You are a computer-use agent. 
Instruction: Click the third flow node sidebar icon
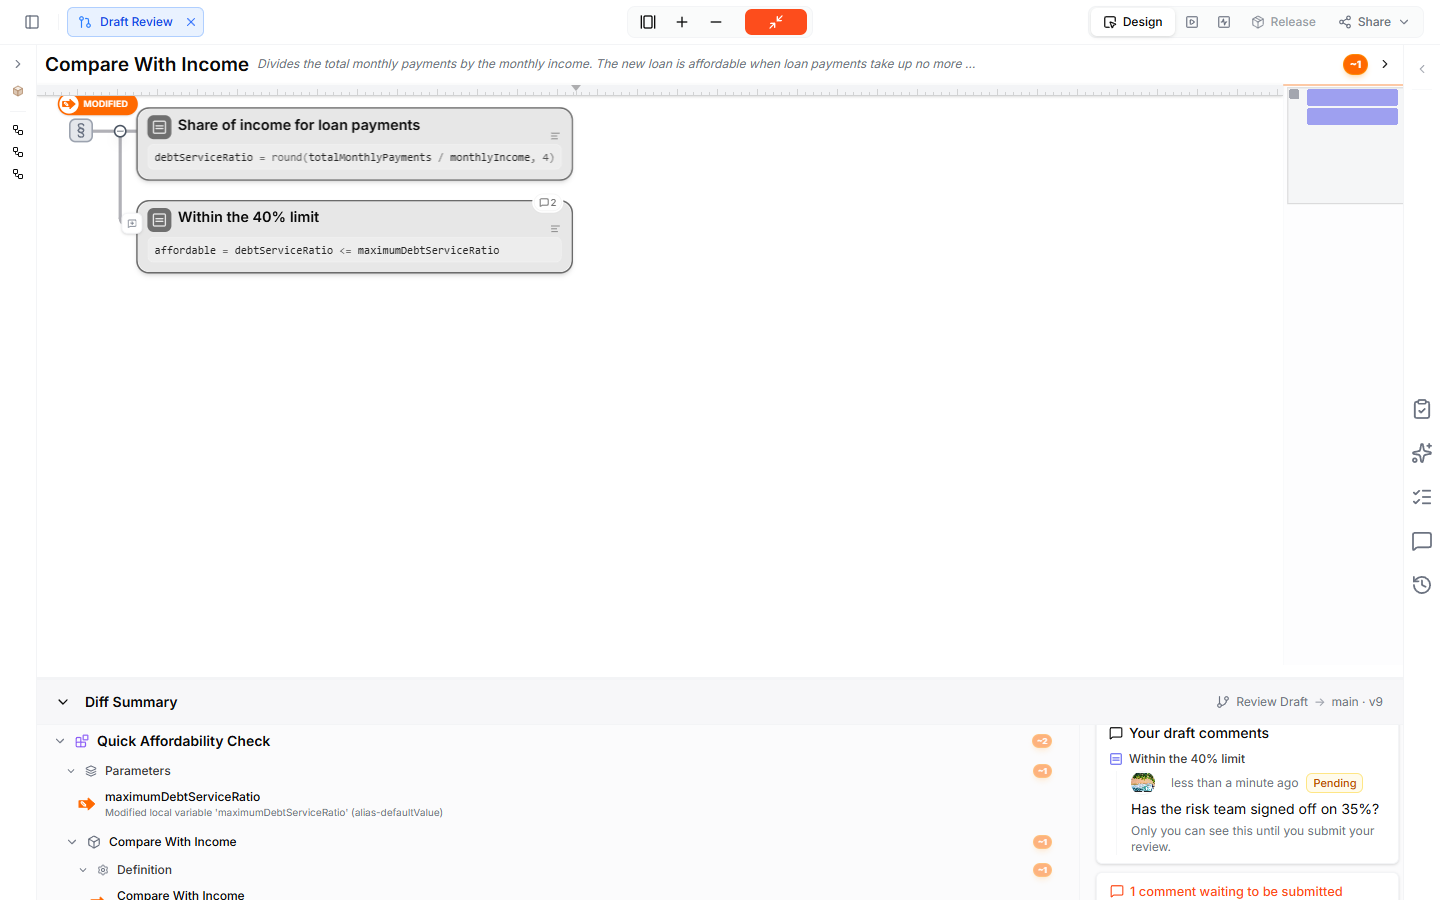[x=18, y=174]
